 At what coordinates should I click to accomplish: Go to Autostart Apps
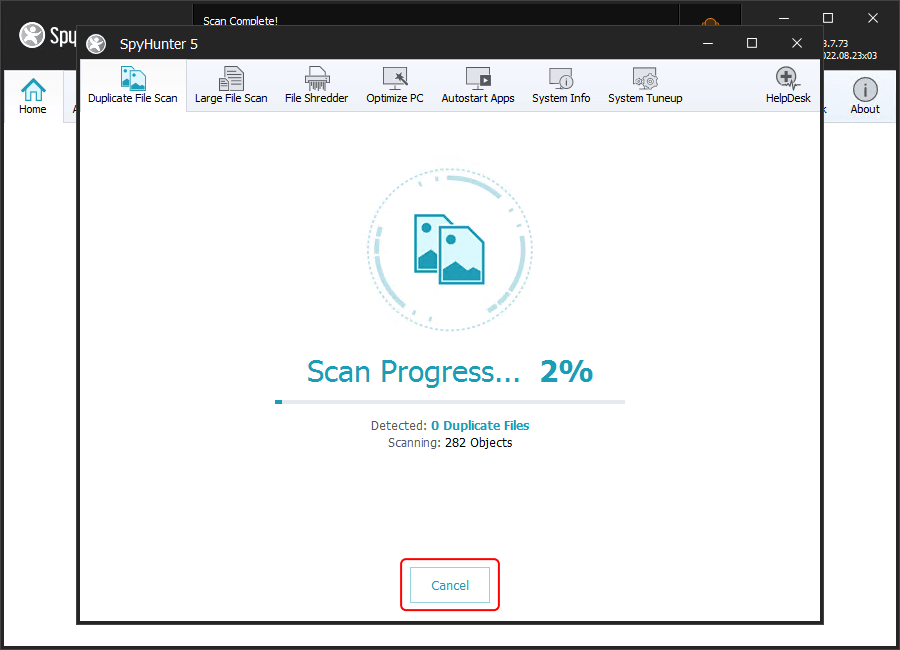tap(478, 86)
